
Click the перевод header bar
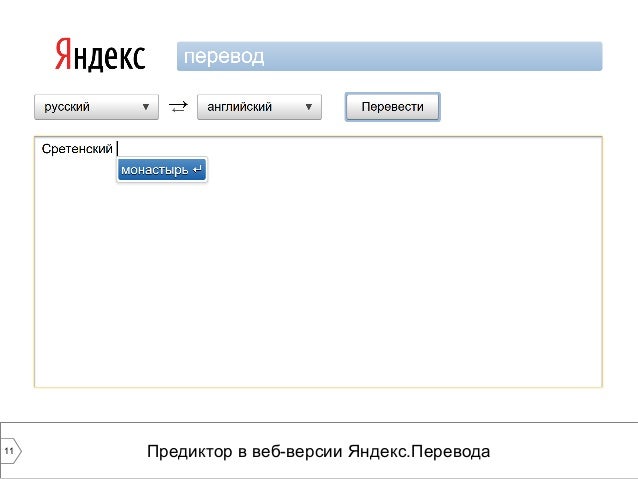(389, 56)
